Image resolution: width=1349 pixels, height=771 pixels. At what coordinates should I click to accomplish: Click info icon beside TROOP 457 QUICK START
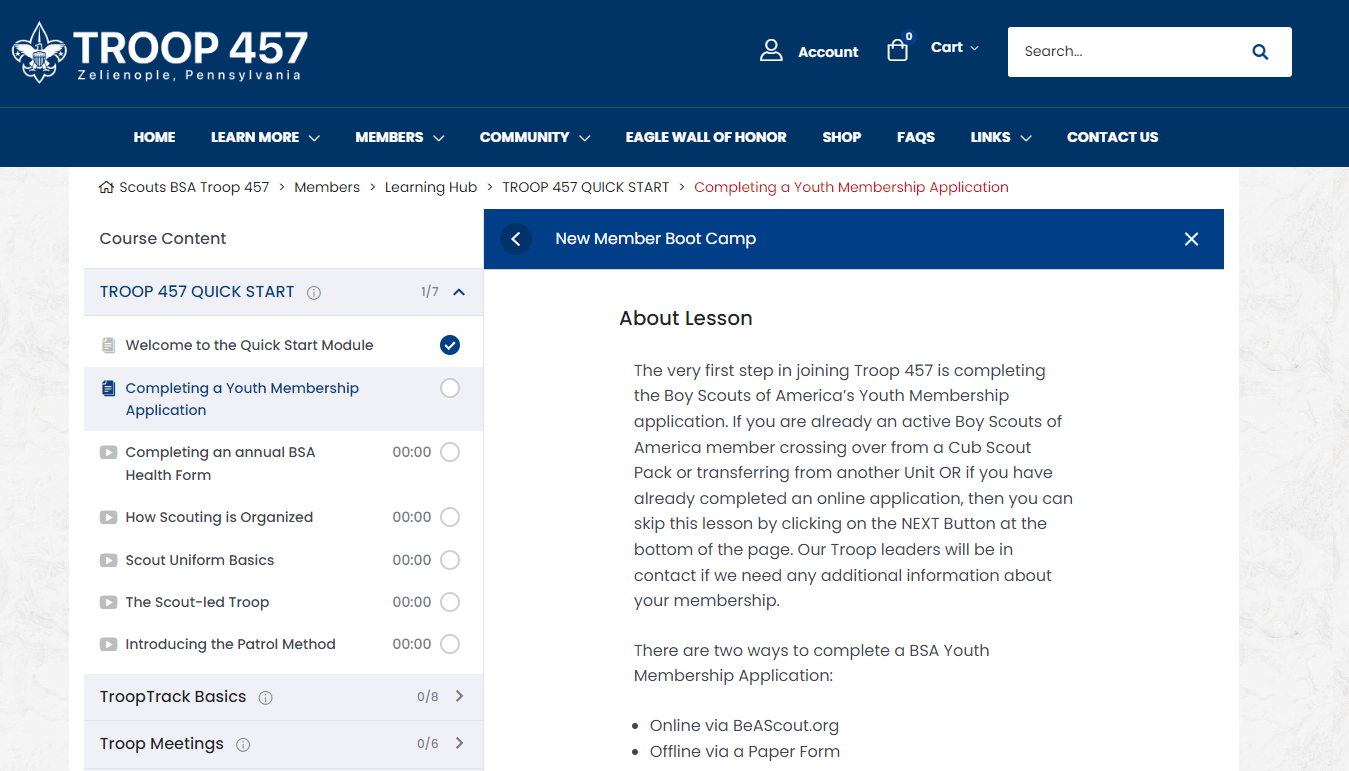pos(314,293)
